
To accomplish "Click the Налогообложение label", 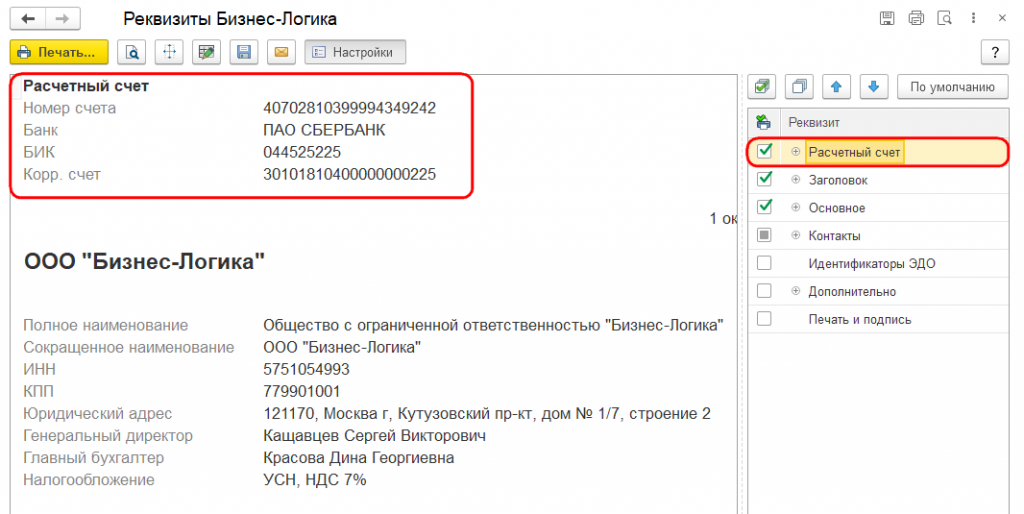I will tap(89, 480).
